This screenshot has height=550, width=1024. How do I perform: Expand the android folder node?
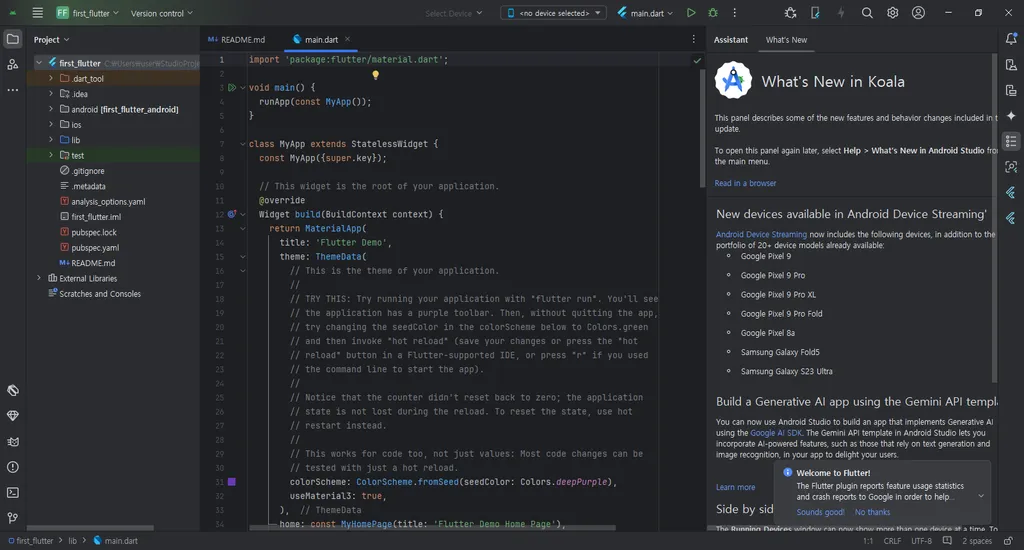(x=51, y=109)
